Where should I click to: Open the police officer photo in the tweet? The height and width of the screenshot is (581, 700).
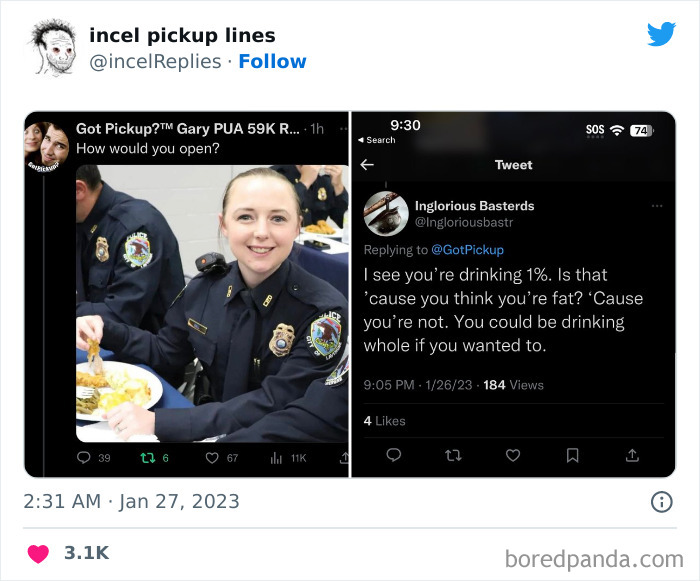(211, 302)
